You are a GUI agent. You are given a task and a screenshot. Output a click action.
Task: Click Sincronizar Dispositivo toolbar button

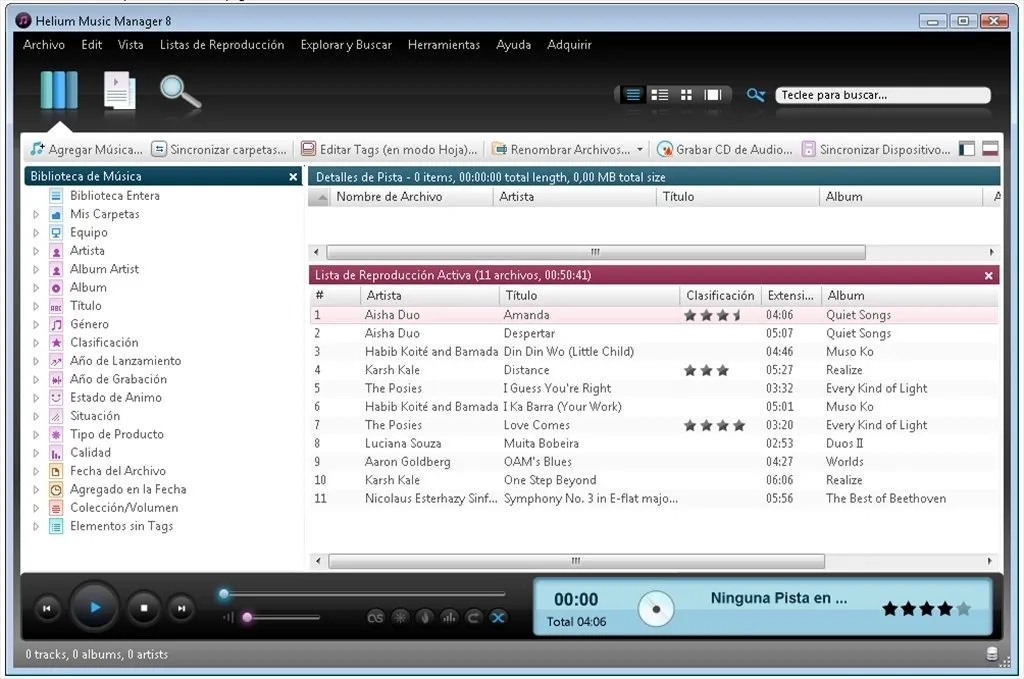coord(876,150)
